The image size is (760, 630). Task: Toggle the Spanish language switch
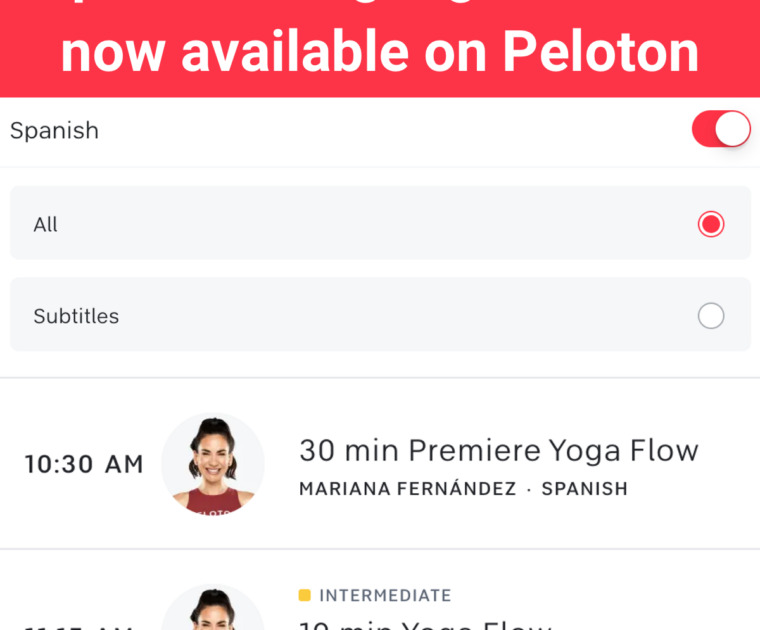[721, 130]
